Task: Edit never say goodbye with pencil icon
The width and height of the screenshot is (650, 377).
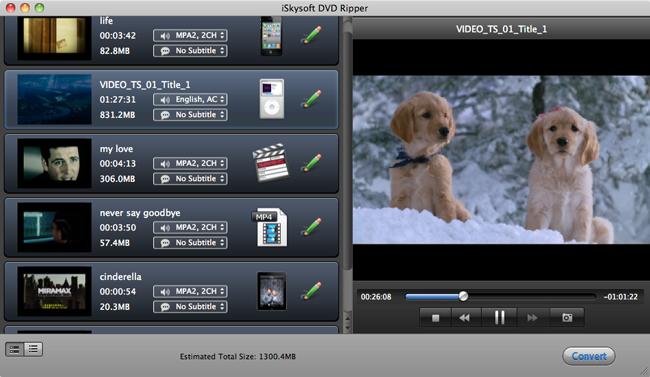Action: click(x=311, y=227)
